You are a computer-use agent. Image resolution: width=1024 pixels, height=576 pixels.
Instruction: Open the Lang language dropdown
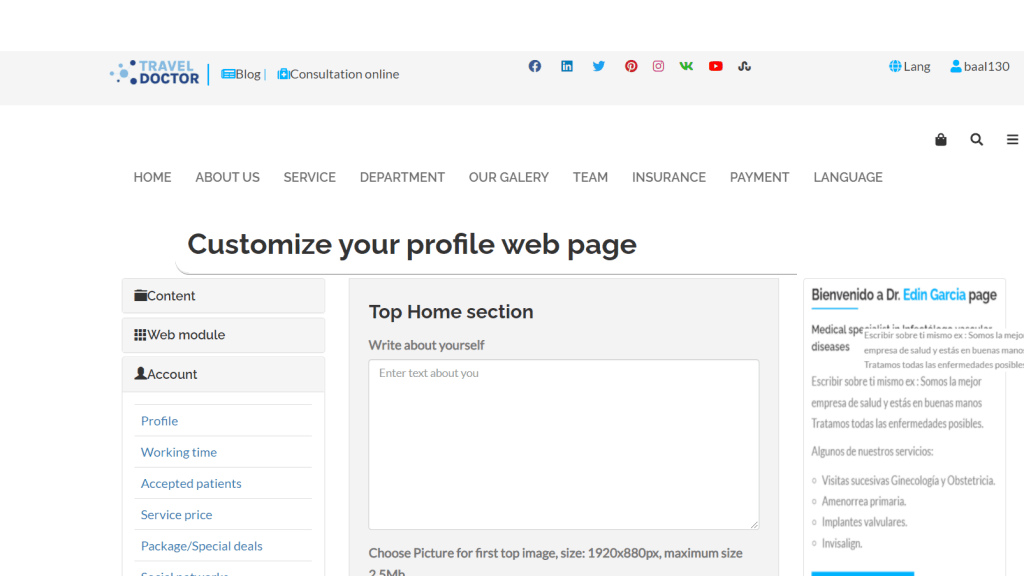pyautogui.click(x=909, y=66)
